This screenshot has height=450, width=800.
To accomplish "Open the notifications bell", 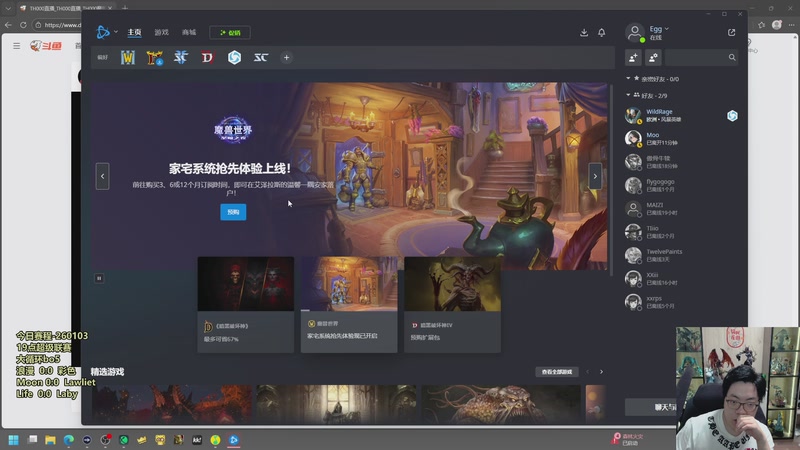I will pos(602,33).
